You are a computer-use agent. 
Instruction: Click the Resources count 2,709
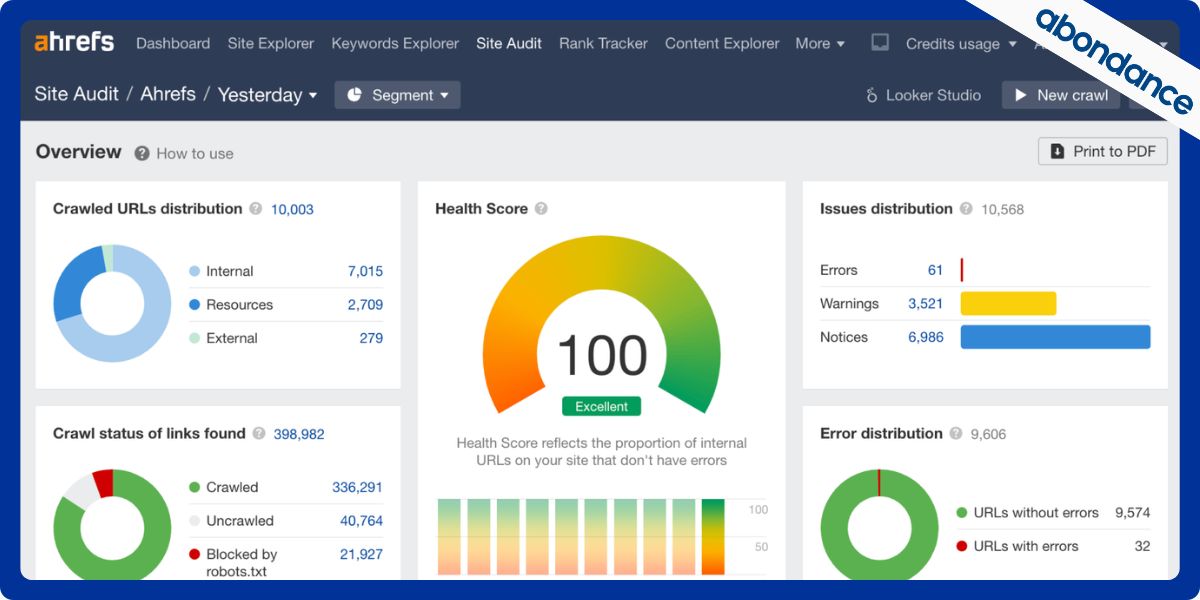(365, 305)
